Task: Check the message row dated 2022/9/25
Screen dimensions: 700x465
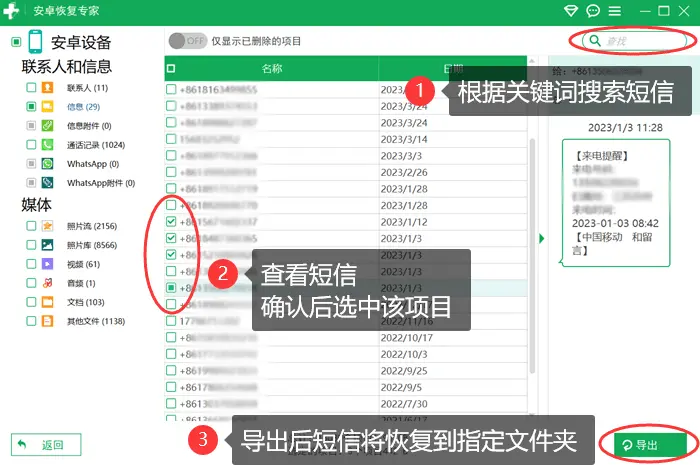Action: pos(171,370)
